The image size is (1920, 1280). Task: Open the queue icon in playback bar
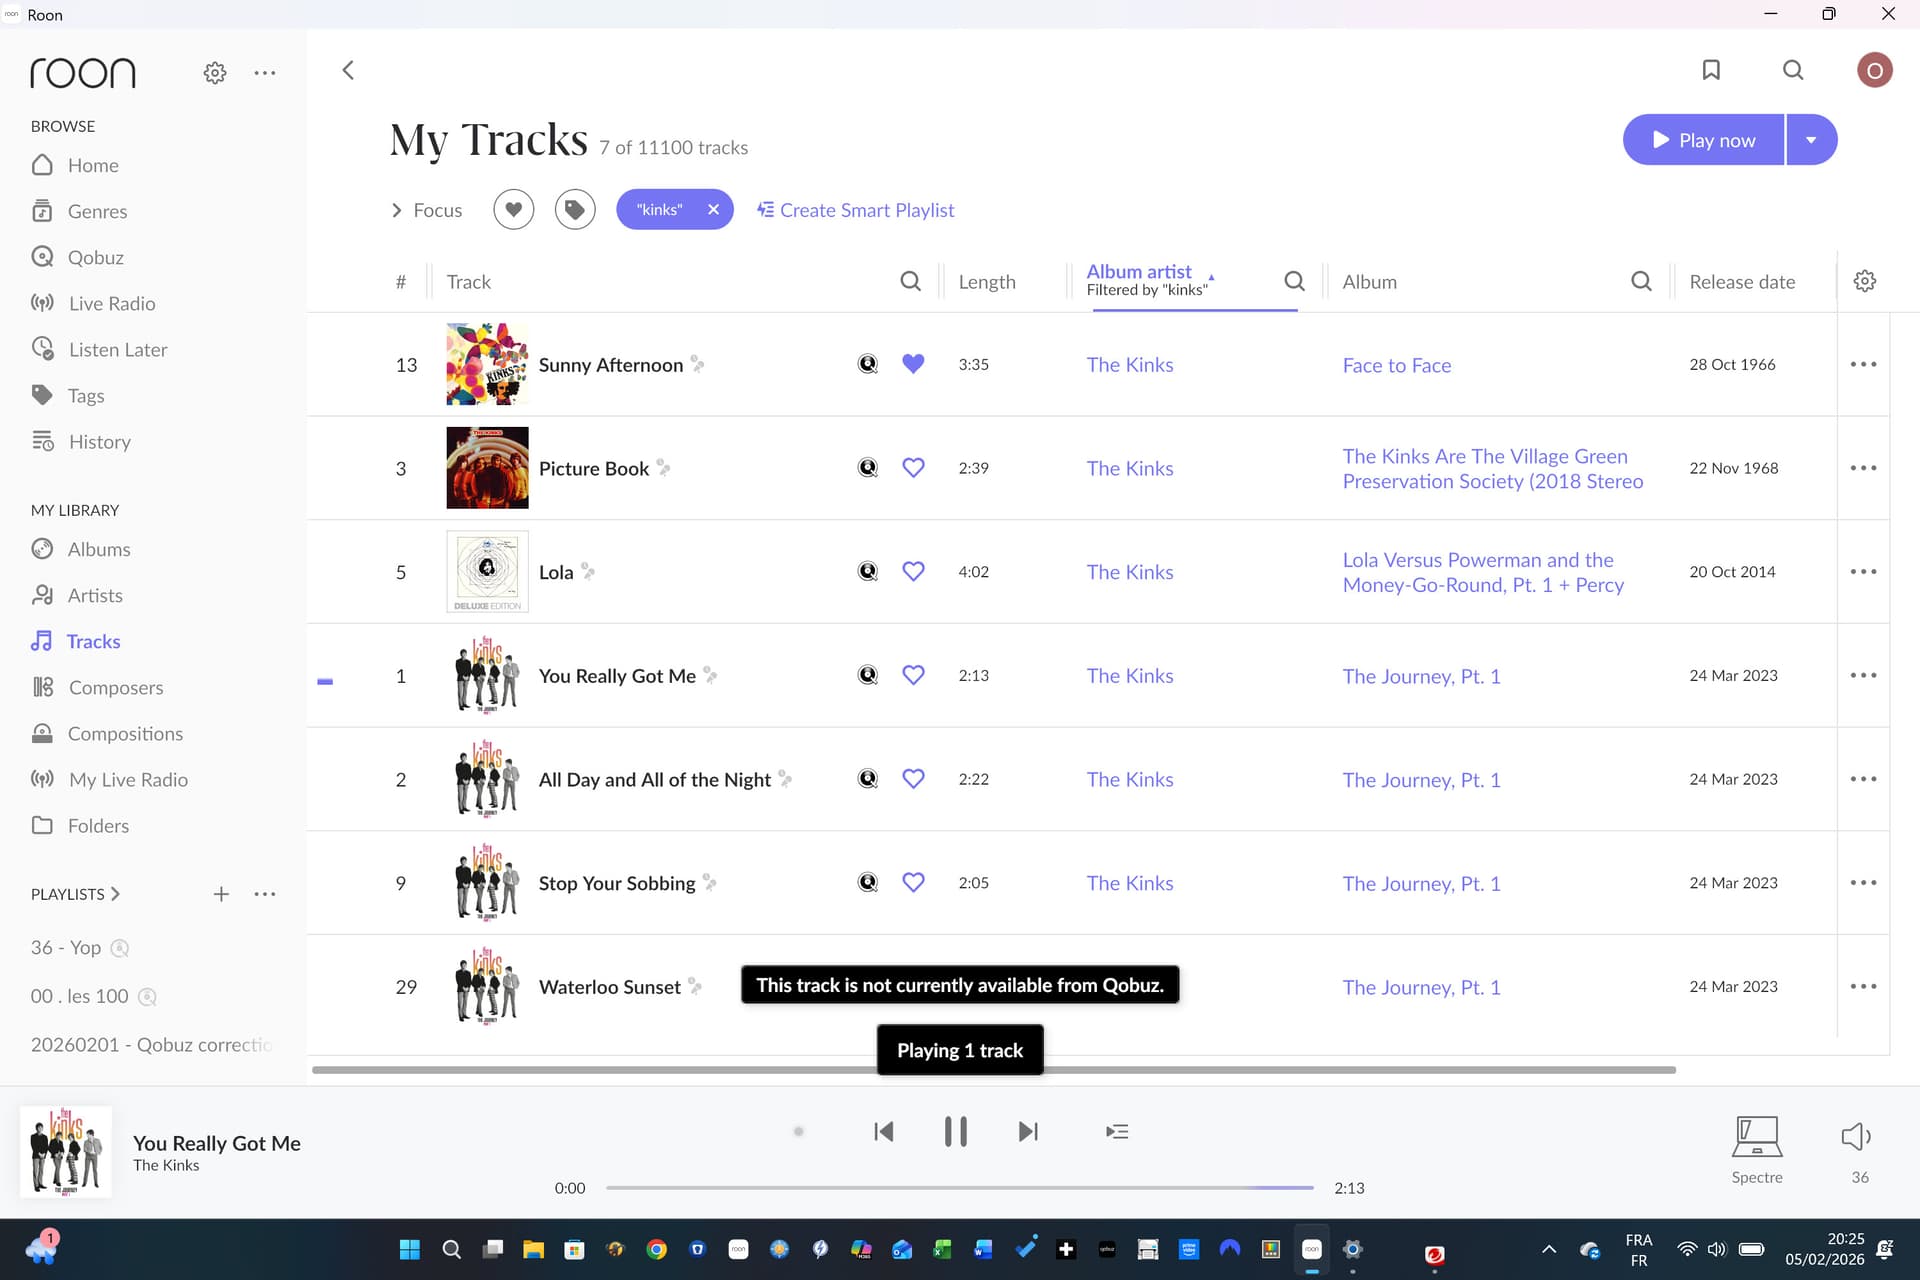coord(1117,1131)
